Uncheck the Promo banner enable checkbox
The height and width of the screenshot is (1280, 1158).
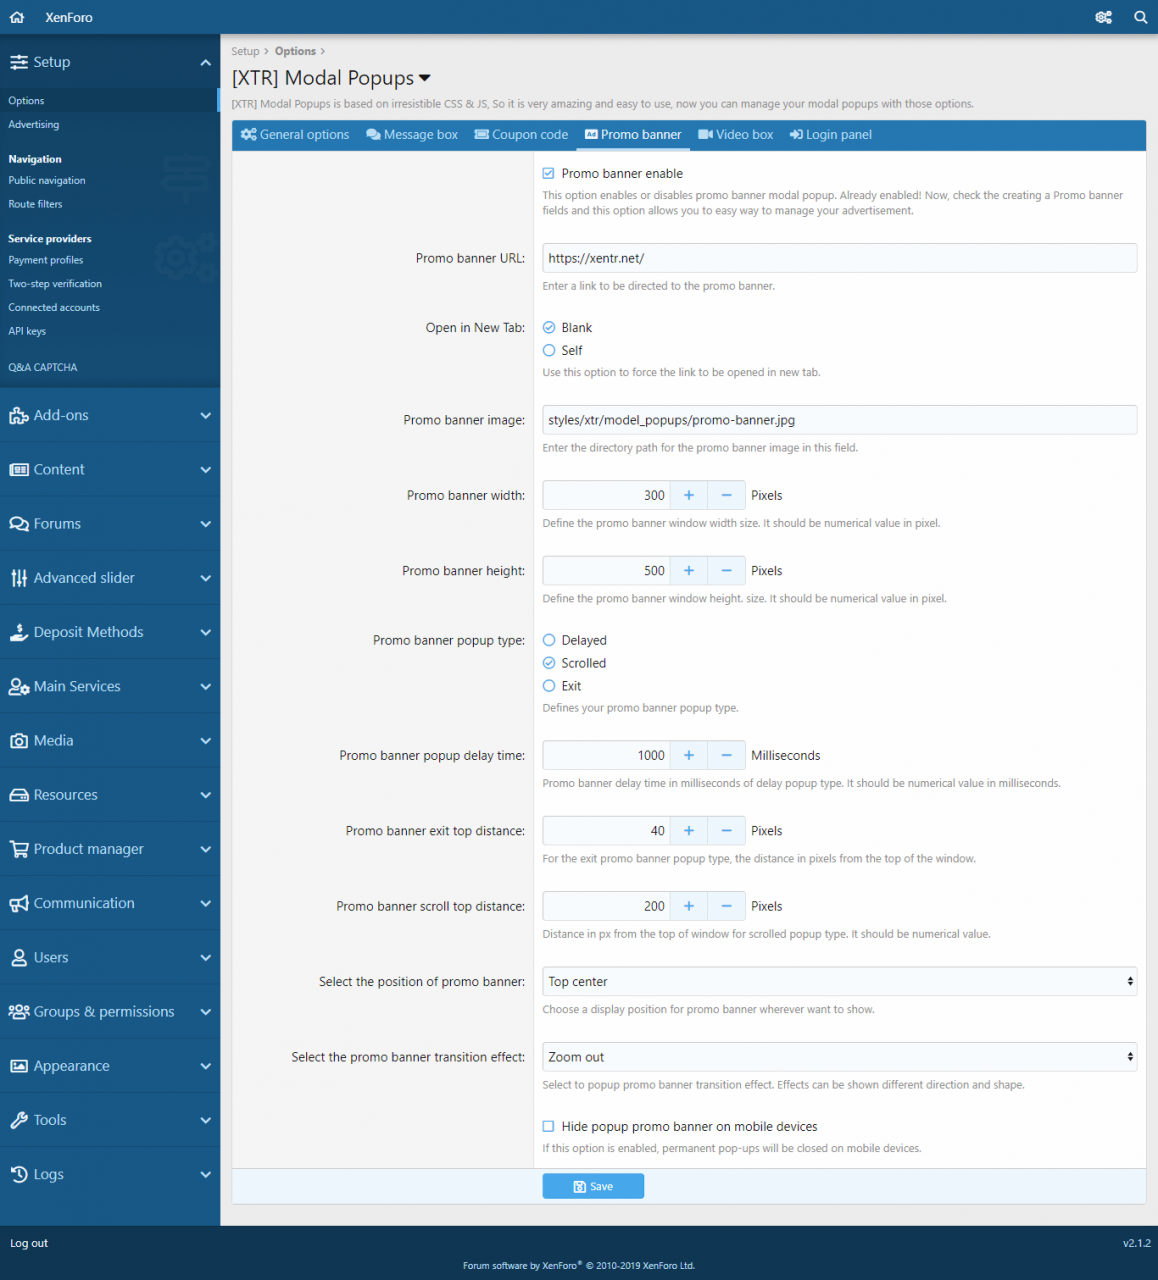(x=548, y=174)
